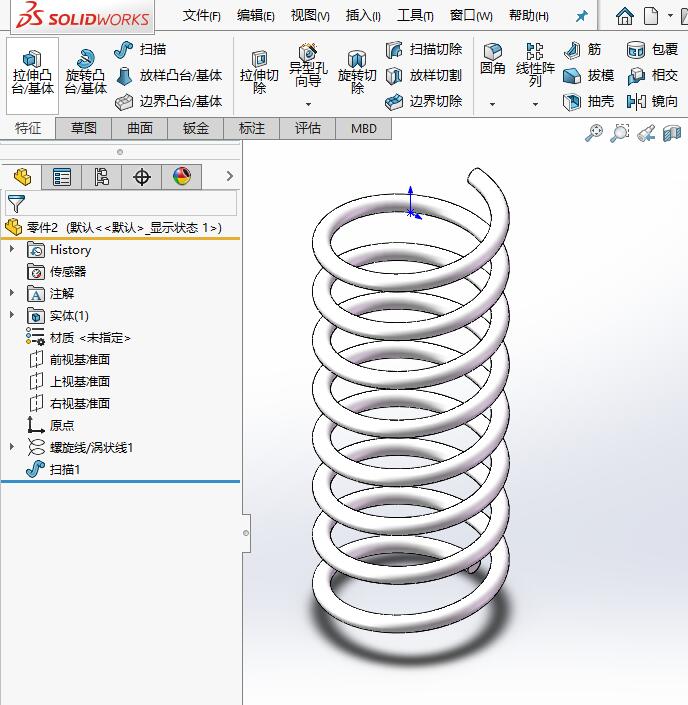Image resolution: width=688 pixels, height=705 pixels.
Task: Switch to the 草图 sketch tab
Action: point(84,129)
